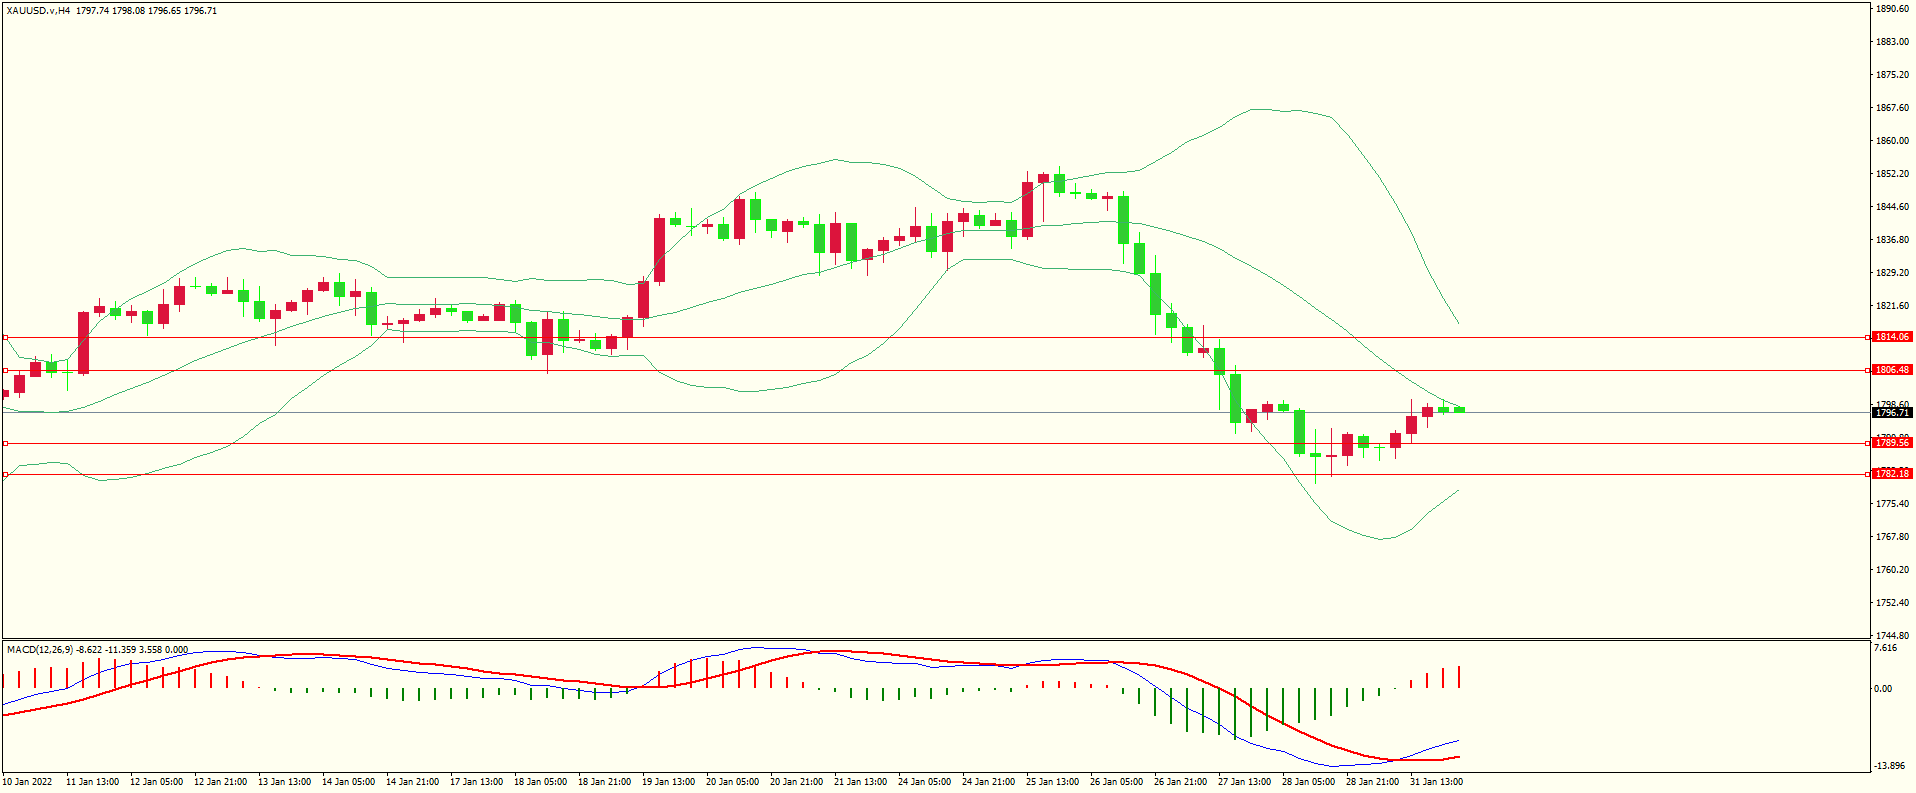
Task: Click the current price tag 1796.71
Action: coord(1892,412)
